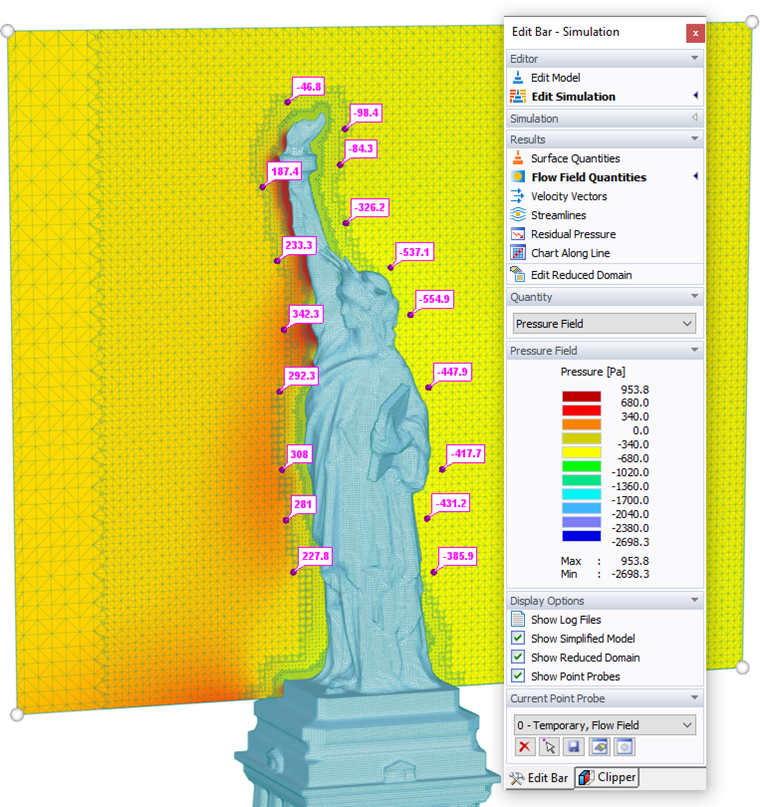Collapse the Editor section
Viewport: 760px width, 807px height.
tap(694, 58)
